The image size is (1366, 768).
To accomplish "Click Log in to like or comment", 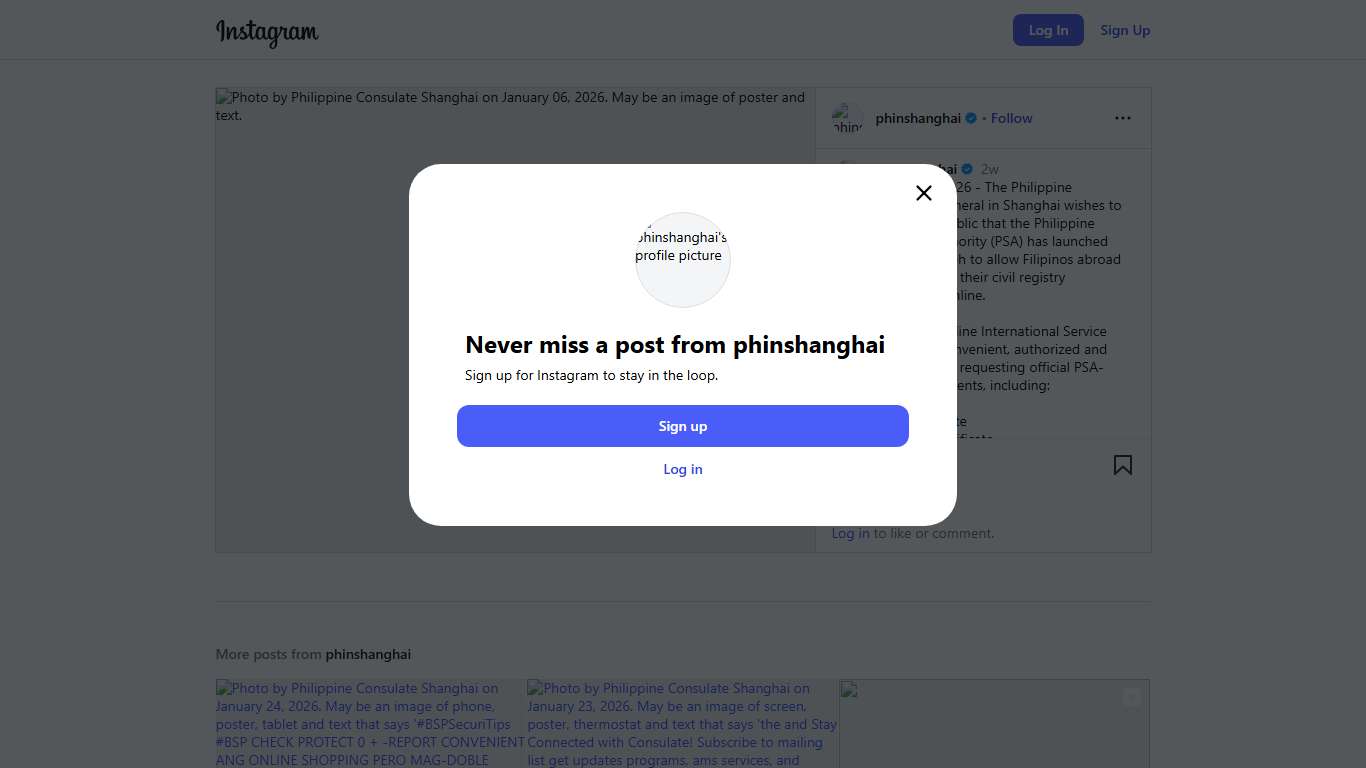I will 850,533.
